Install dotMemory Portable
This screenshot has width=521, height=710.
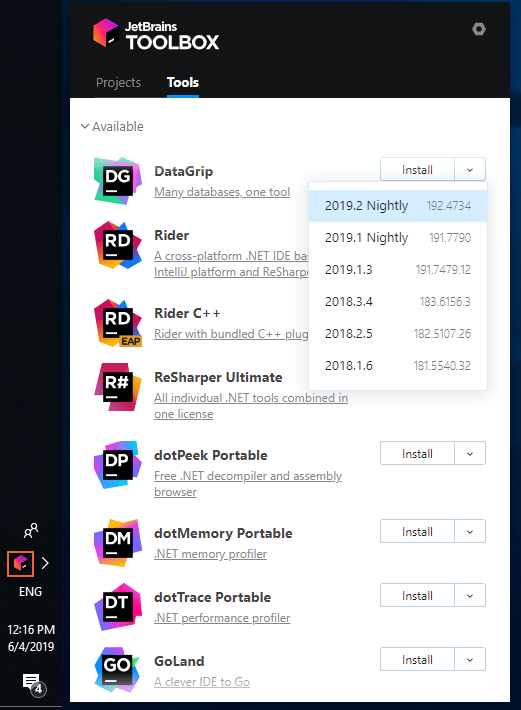pos(417,531)
